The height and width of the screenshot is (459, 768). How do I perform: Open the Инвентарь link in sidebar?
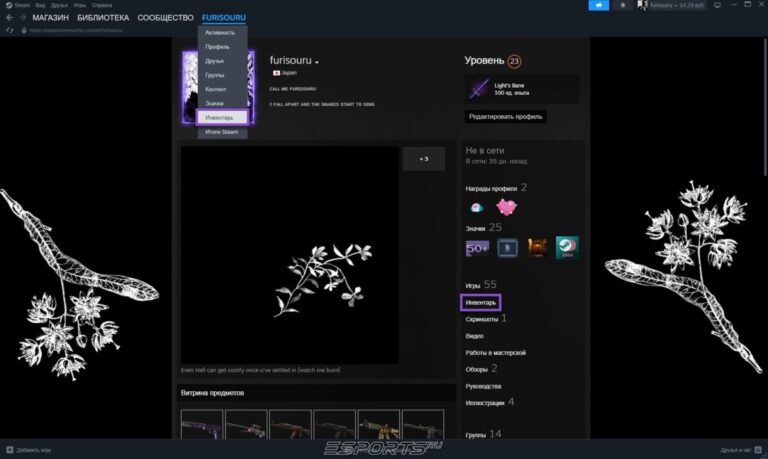coord(482,301)
